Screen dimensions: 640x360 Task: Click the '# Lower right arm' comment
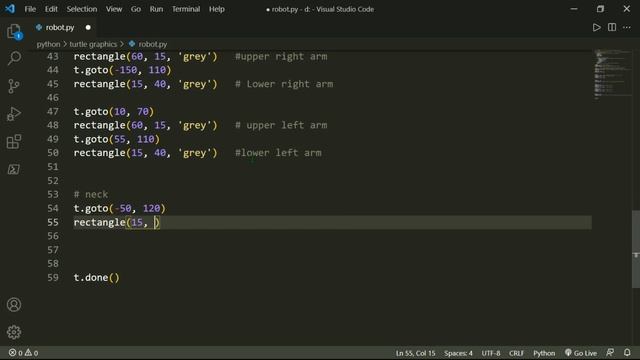click(x=284, y=84)
